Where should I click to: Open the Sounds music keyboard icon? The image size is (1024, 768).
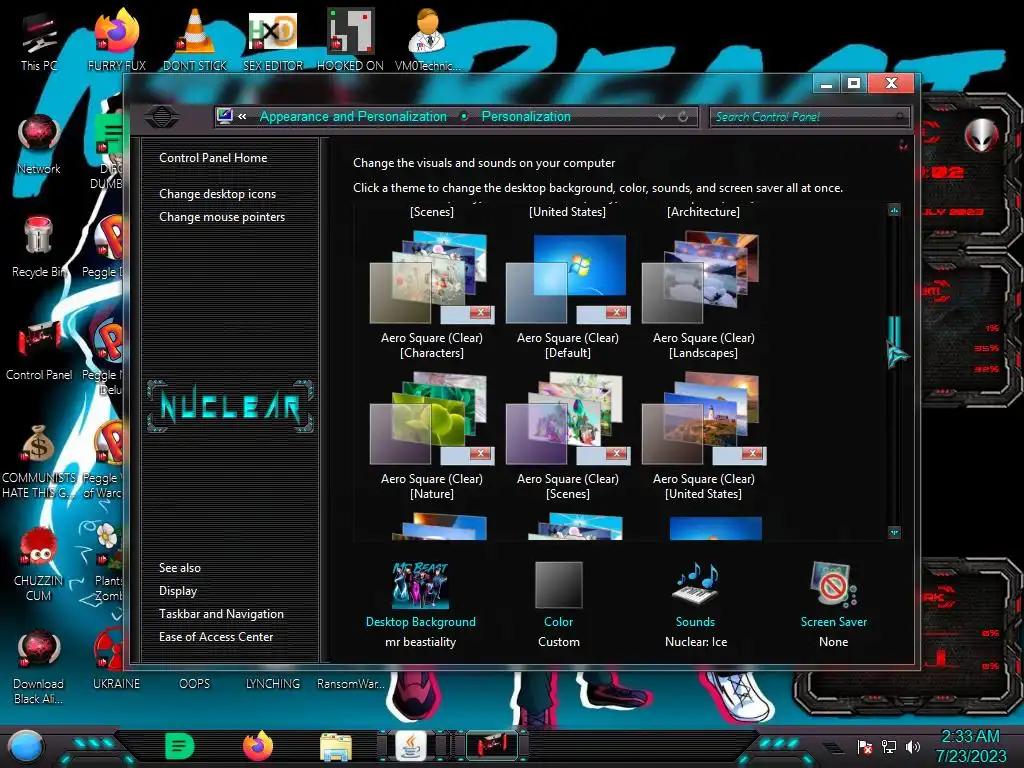tap(696, 584)
